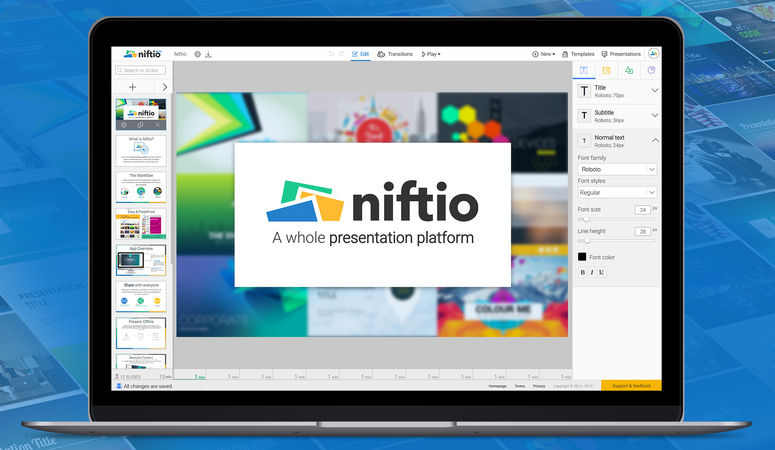The image size is (775, 450).
Task: Select the 'What is Niftio?' slide thumbnail
Action: click(x=141, y=150)
